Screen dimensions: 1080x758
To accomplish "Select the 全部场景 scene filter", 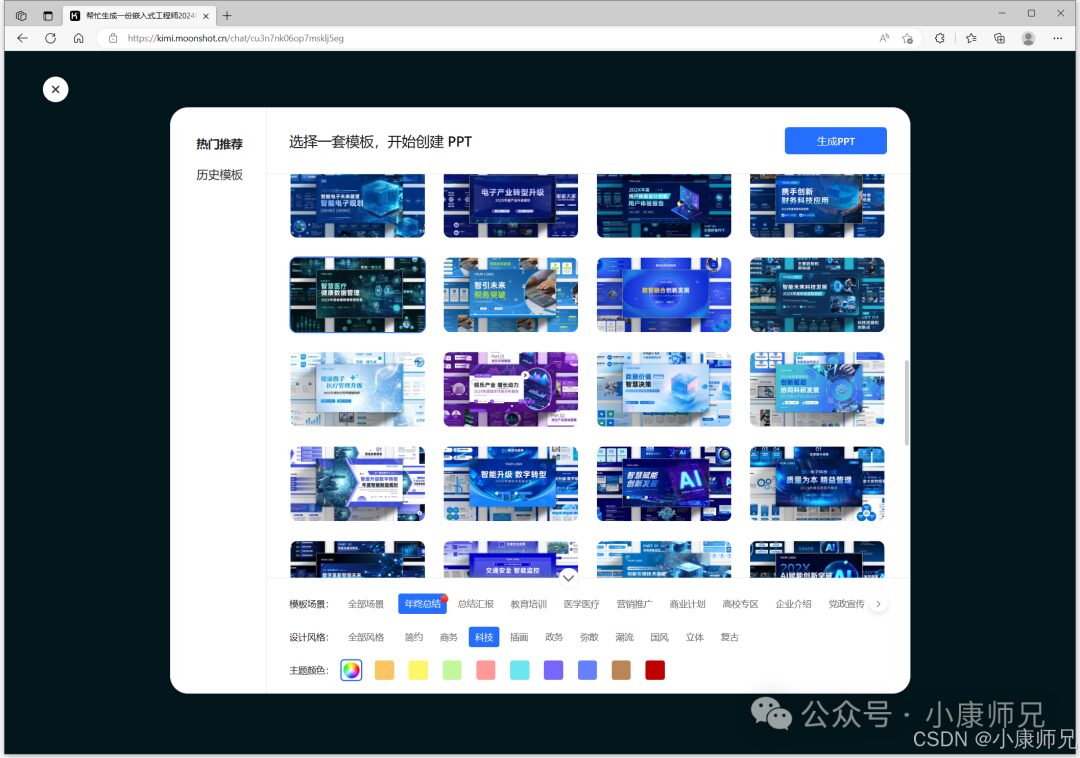I will click(x=366, y=604).
